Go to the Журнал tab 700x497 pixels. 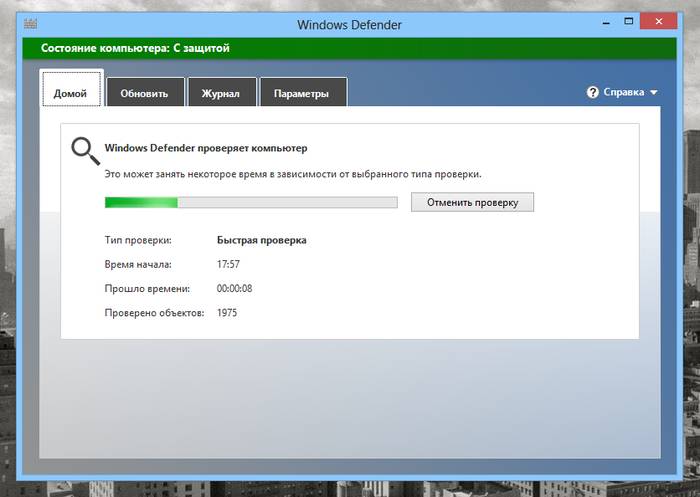click(x=220, y=94)
